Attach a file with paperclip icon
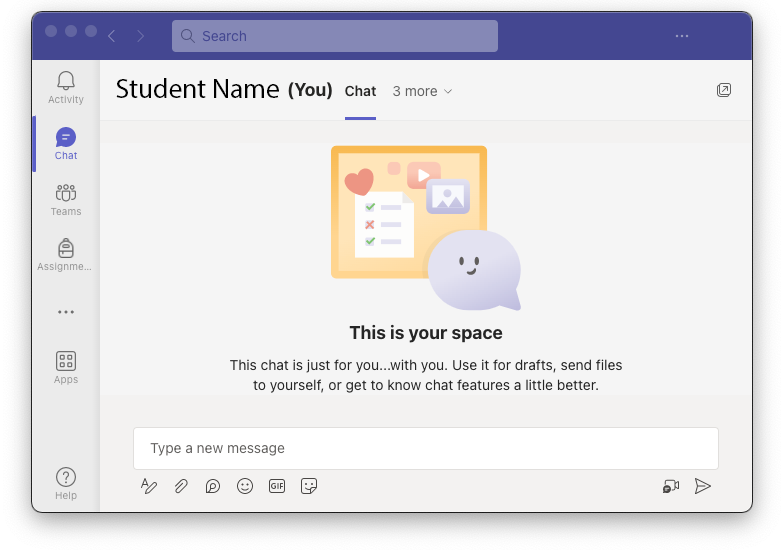 click(x=181, y=486)
